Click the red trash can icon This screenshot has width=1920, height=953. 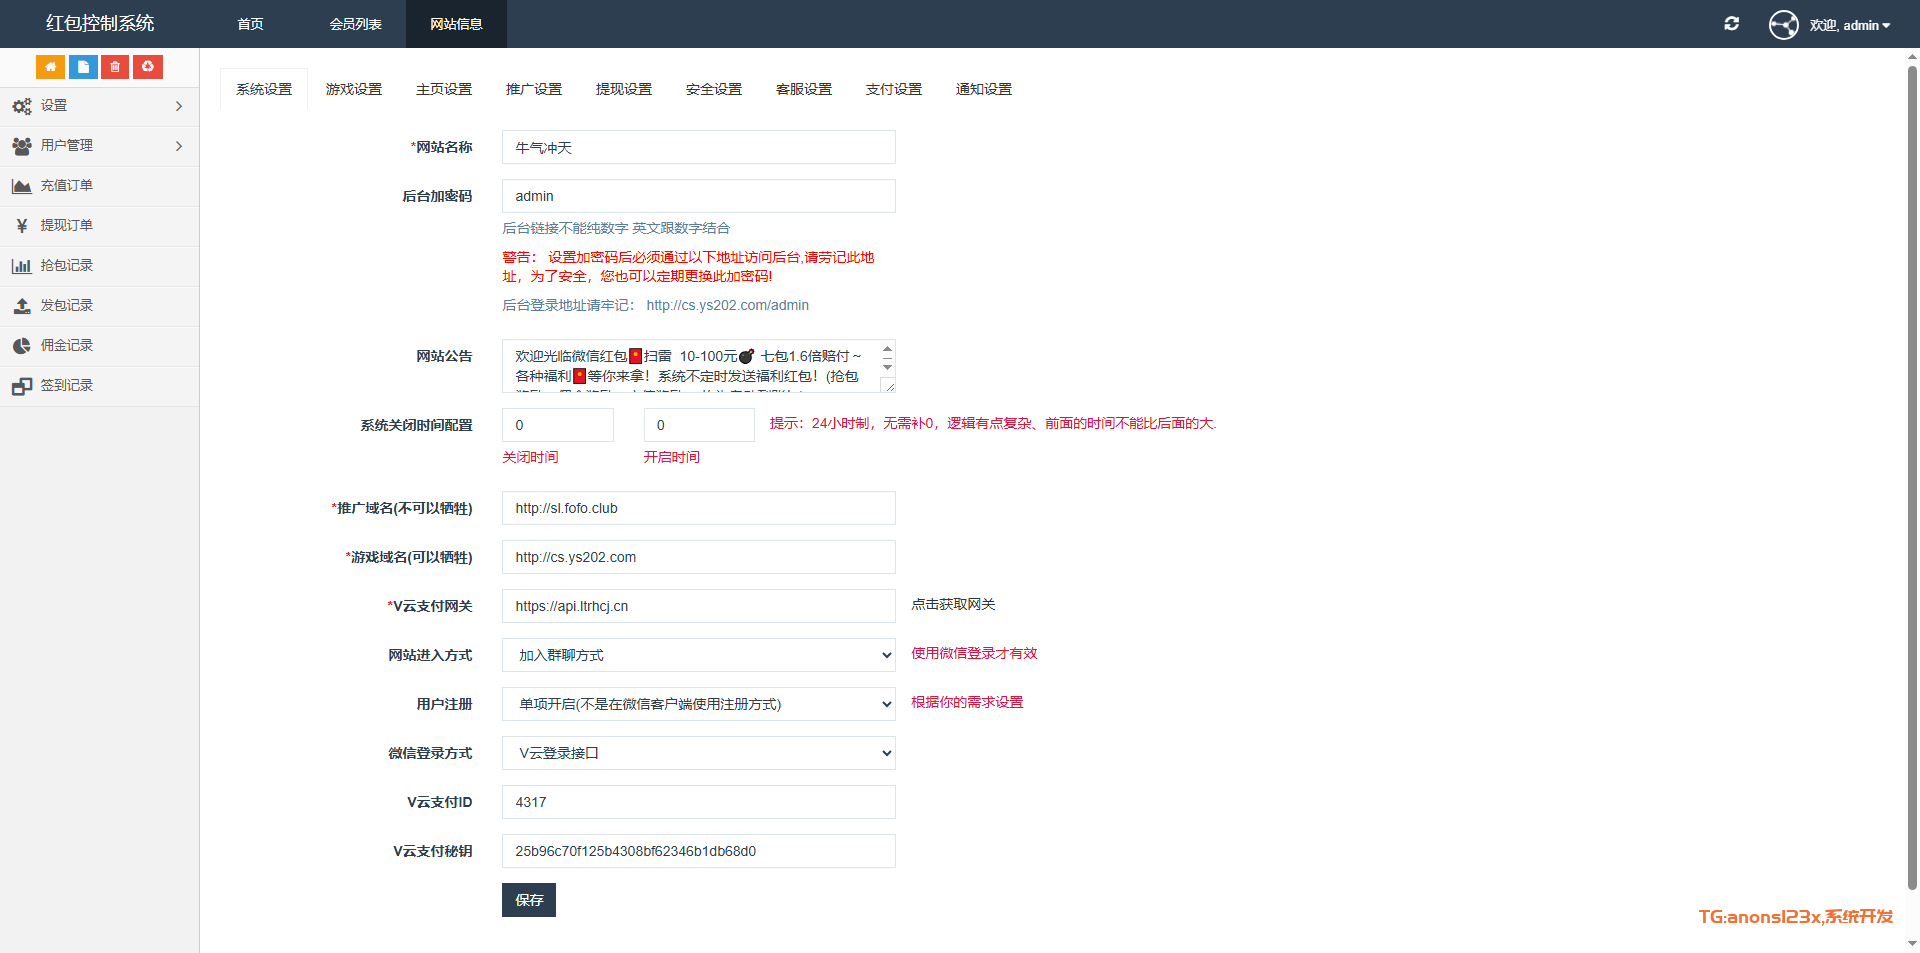[x=115, y=67]
